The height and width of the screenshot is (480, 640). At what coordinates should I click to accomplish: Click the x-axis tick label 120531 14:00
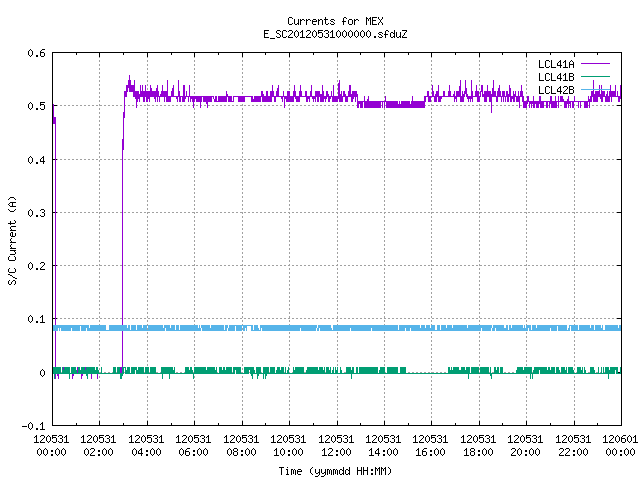point(383,446)
